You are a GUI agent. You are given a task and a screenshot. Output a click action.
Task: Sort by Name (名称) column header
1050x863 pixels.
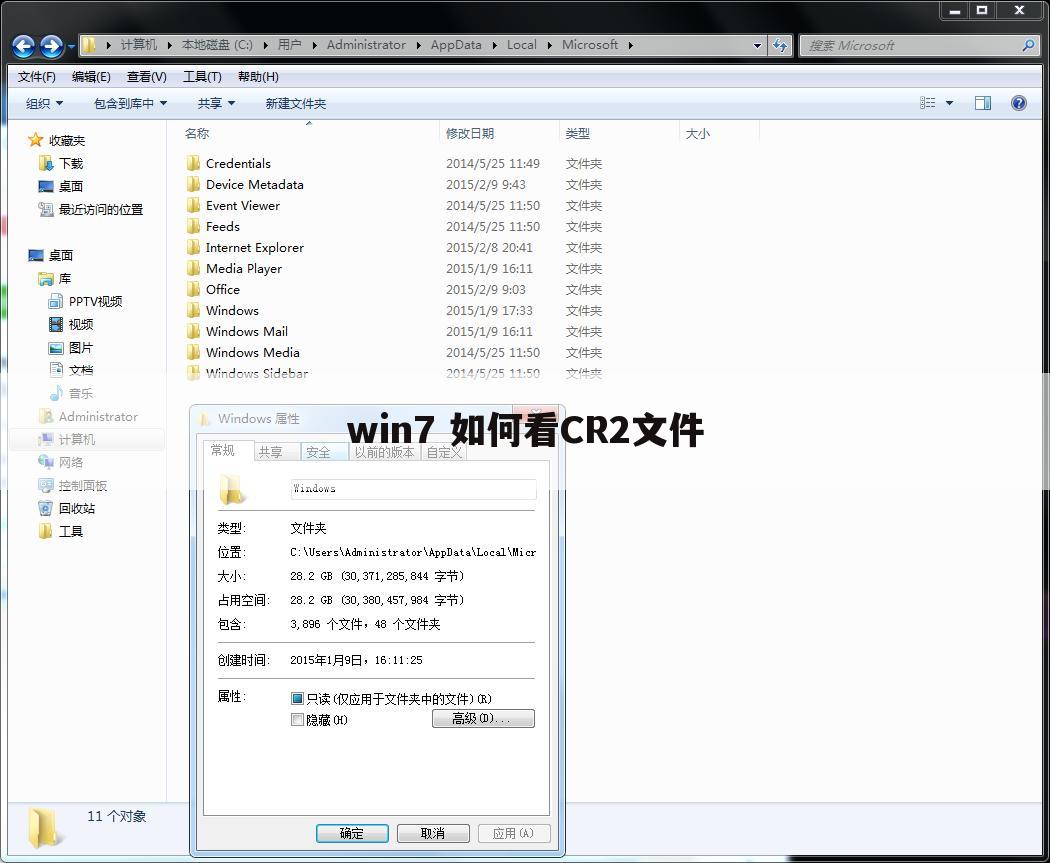(197, 133)
